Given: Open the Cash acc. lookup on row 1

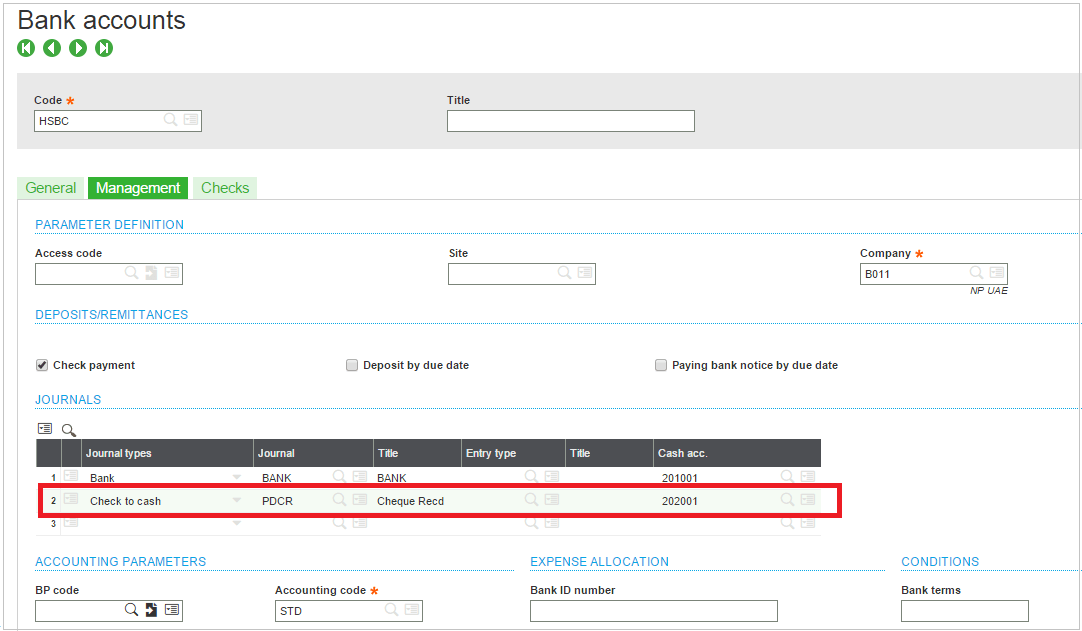Looking at the screenshot, I should (x=787, y=477).
